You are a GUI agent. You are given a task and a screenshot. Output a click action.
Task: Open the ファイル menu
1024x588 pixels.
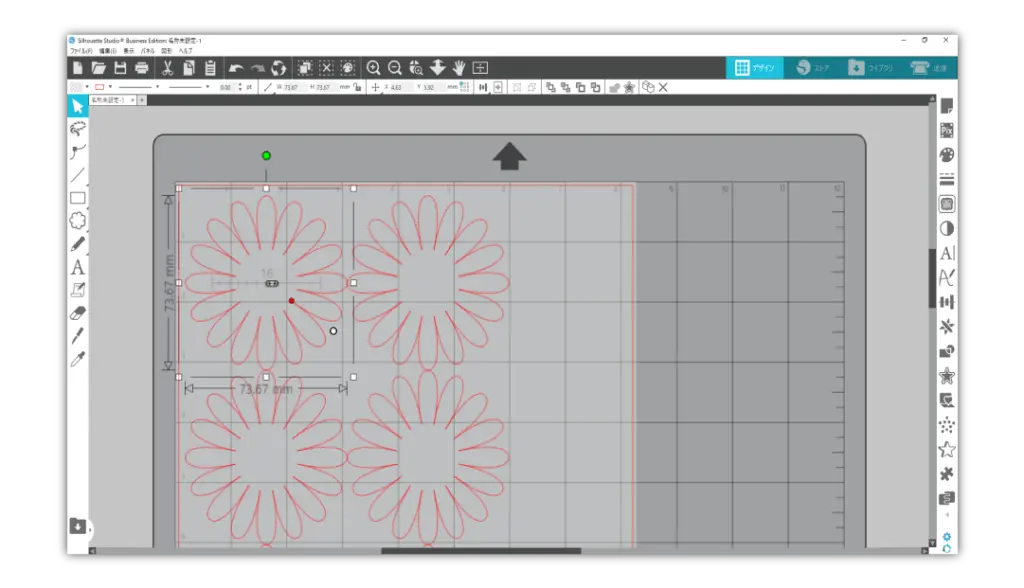pyautogui.click(x=81, y=50)
